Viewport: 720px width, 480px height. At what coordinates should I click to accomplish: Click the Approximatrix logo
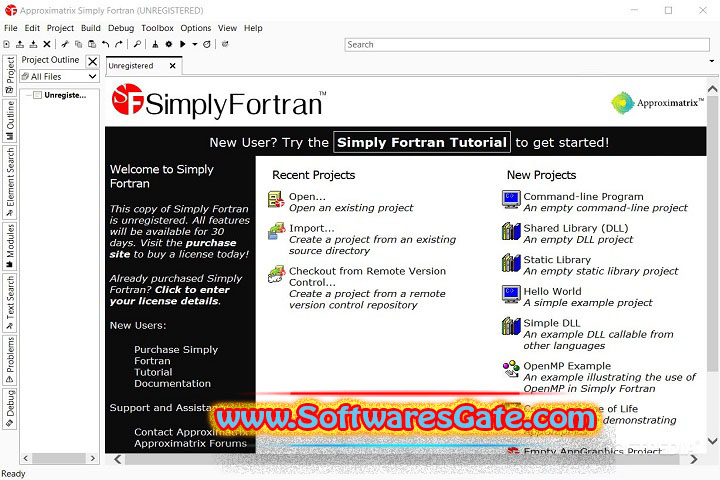click(x=657, y=103)
